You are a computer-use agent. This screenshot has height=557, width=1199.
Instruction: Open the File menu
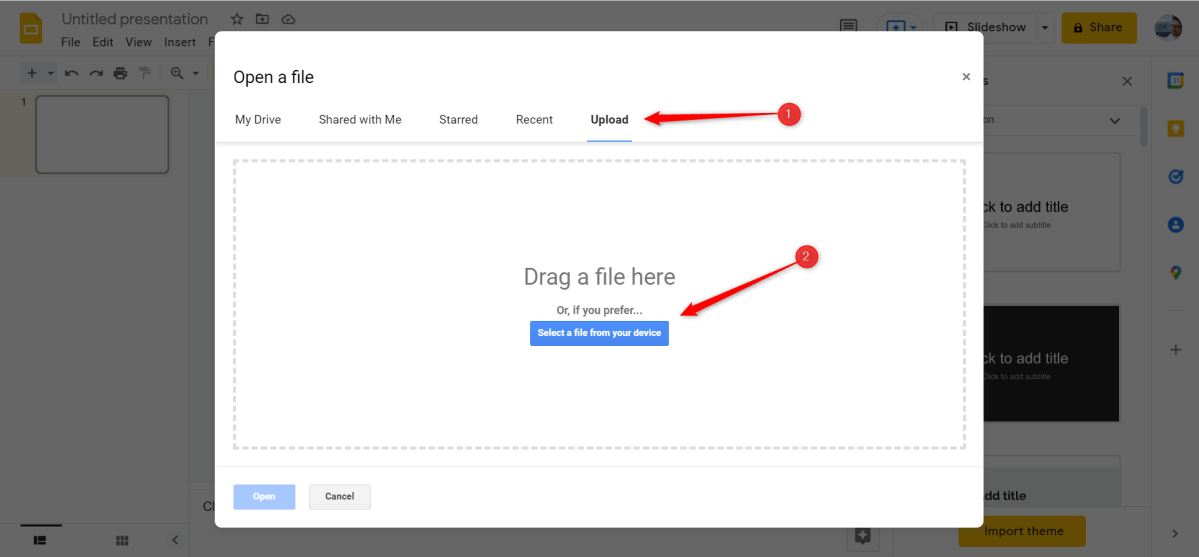click(x=70, y=42)
